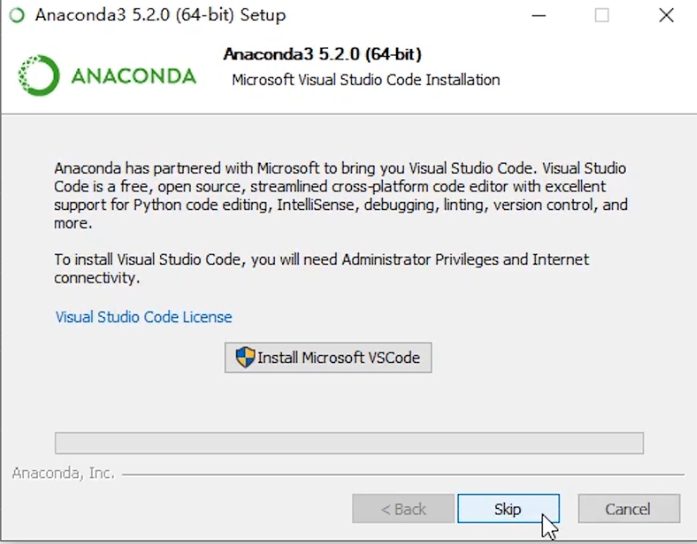This screenshot has width=697, height=544.
Task: Open the Visual Studio Code License link
Action: (144, 317)
